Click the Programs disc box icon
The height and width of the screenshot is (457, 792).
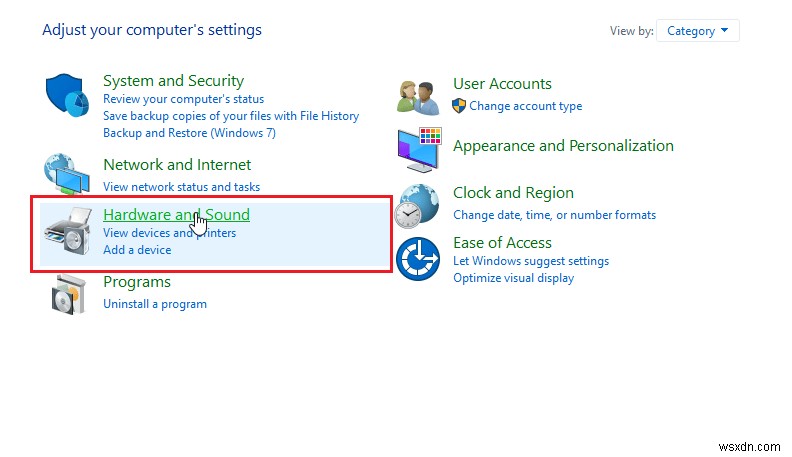[x=68, y=294]
